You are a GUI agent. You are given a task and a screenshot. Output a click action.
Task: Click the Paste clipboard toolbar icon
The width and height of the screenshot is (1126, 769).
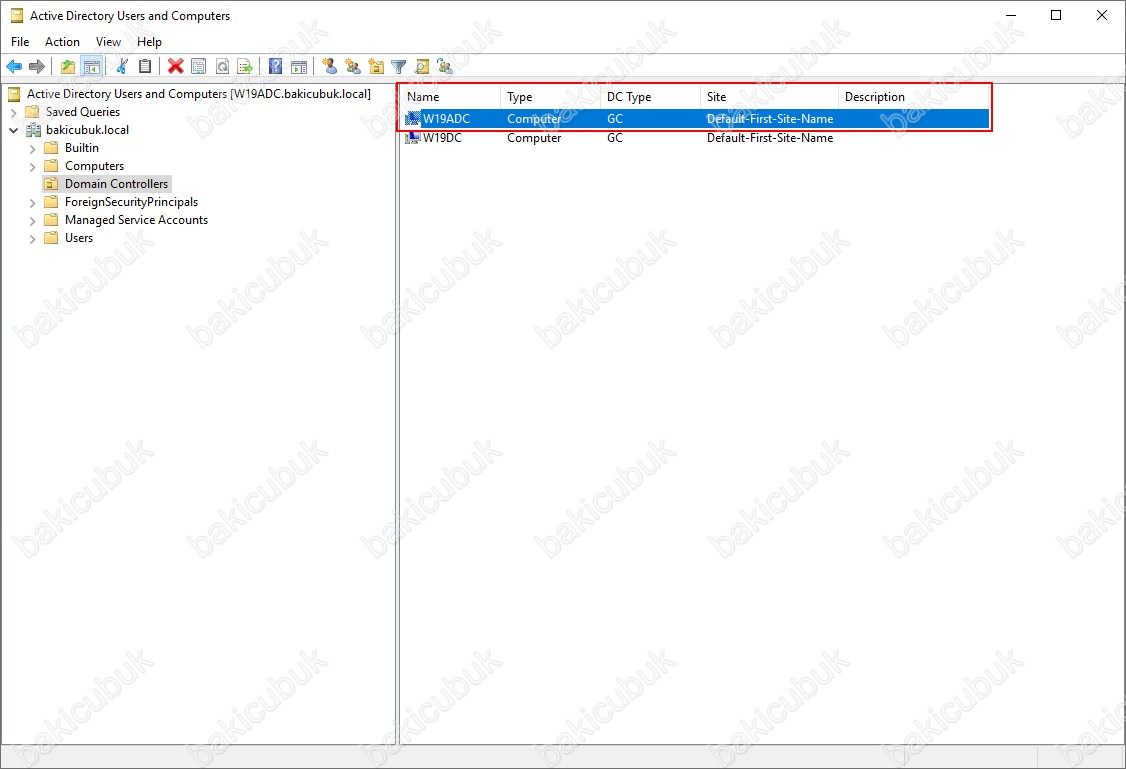(x=144, y=67)
